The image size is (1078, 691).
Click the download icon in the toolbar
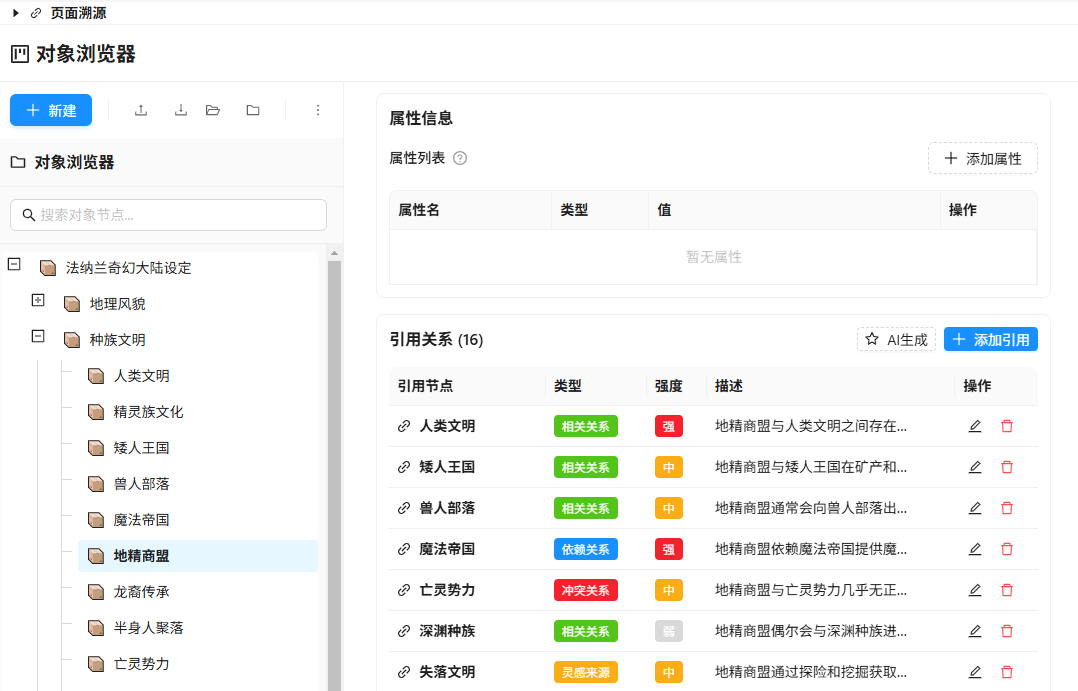[181, 110]
